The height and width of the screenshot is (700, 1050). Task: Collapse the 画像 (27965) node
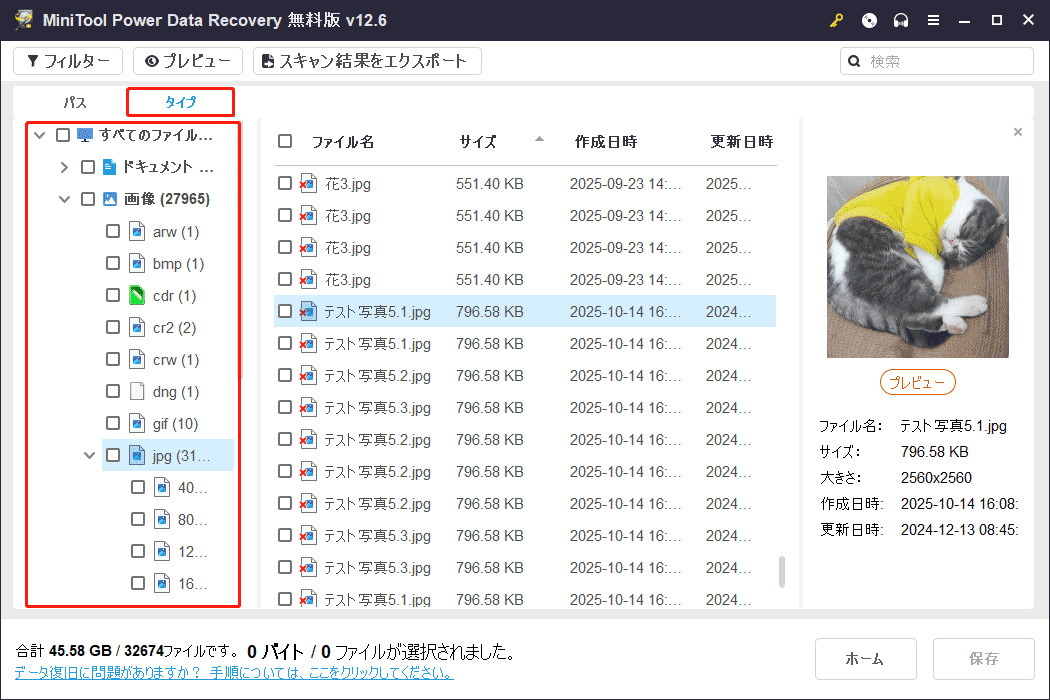(x=64, y=198)
